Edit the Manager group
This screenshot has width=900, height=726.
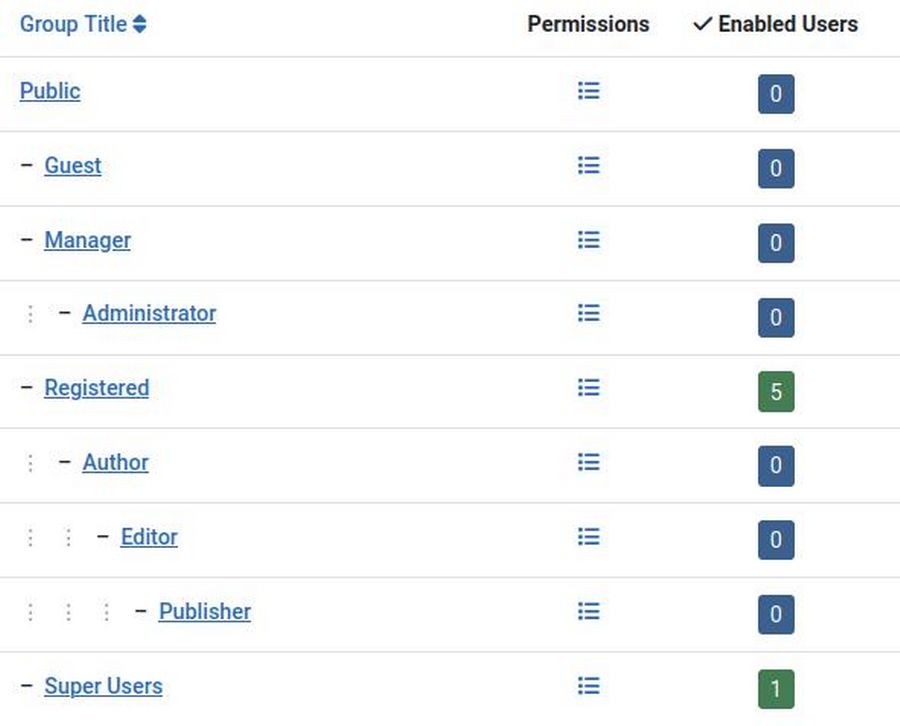87,240
